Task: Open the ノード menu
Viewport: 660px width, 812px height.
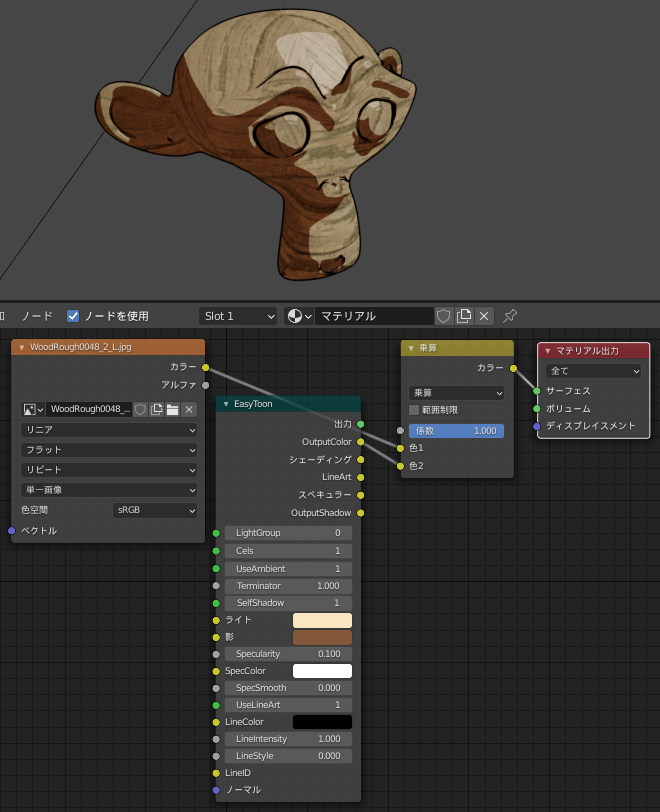Action: tap(37, 316)
